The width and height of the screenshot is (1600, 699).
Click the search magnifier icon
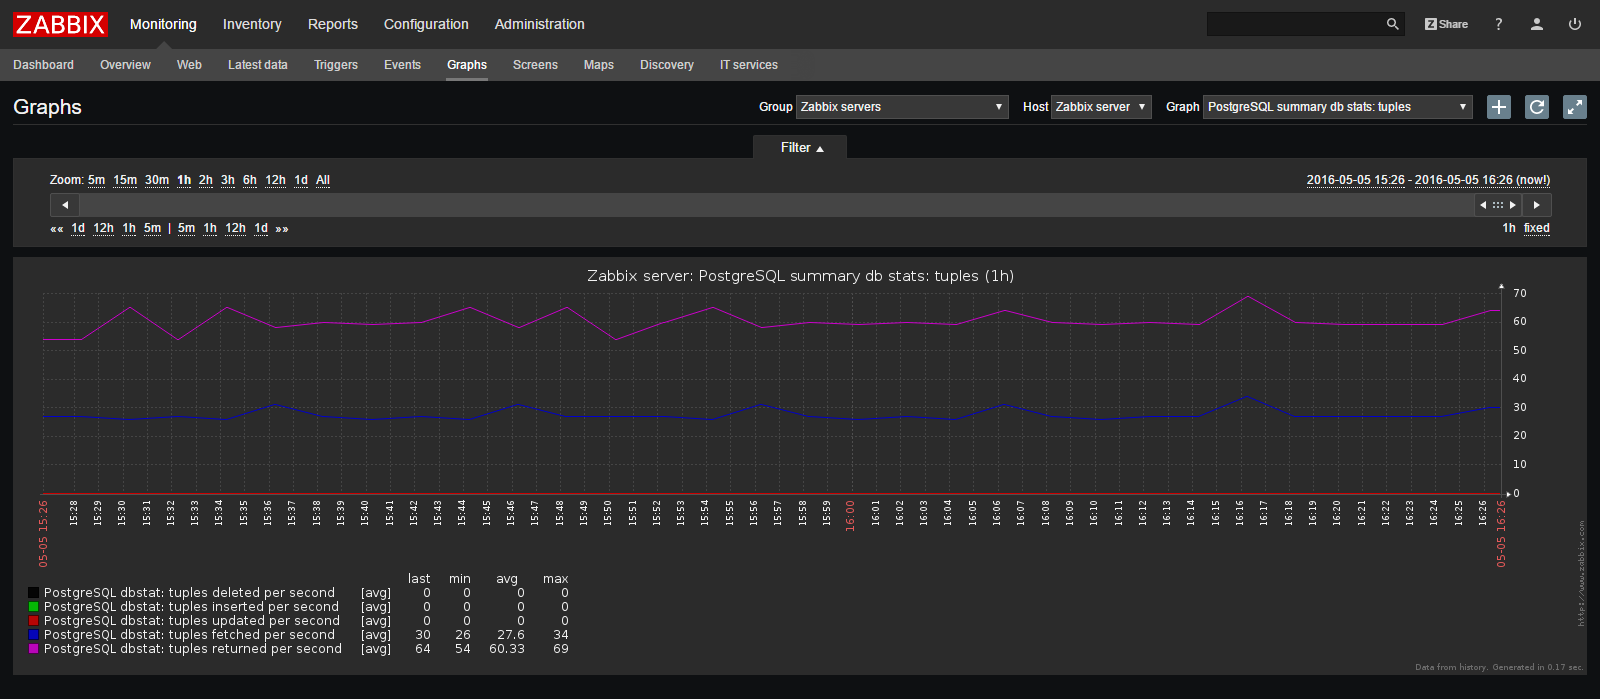(x=1392, y=24)
